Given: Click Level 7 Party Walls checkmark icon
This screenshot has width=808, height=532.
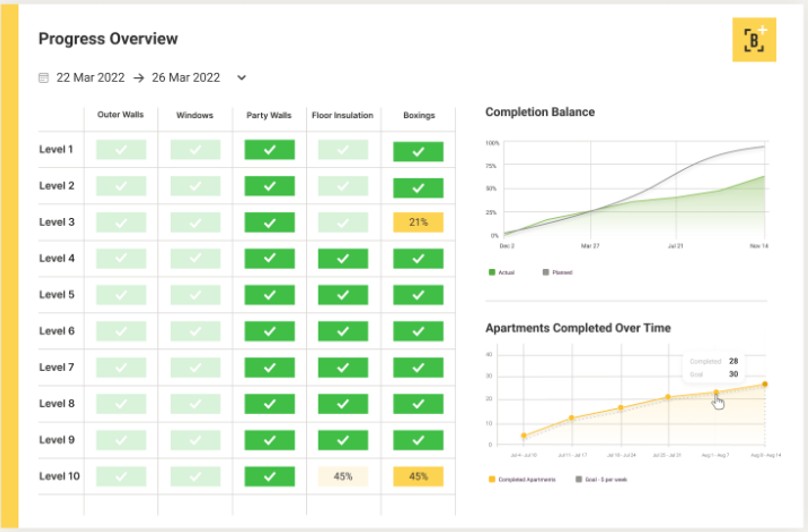Looking at the screenshot, I should (269, 367).
